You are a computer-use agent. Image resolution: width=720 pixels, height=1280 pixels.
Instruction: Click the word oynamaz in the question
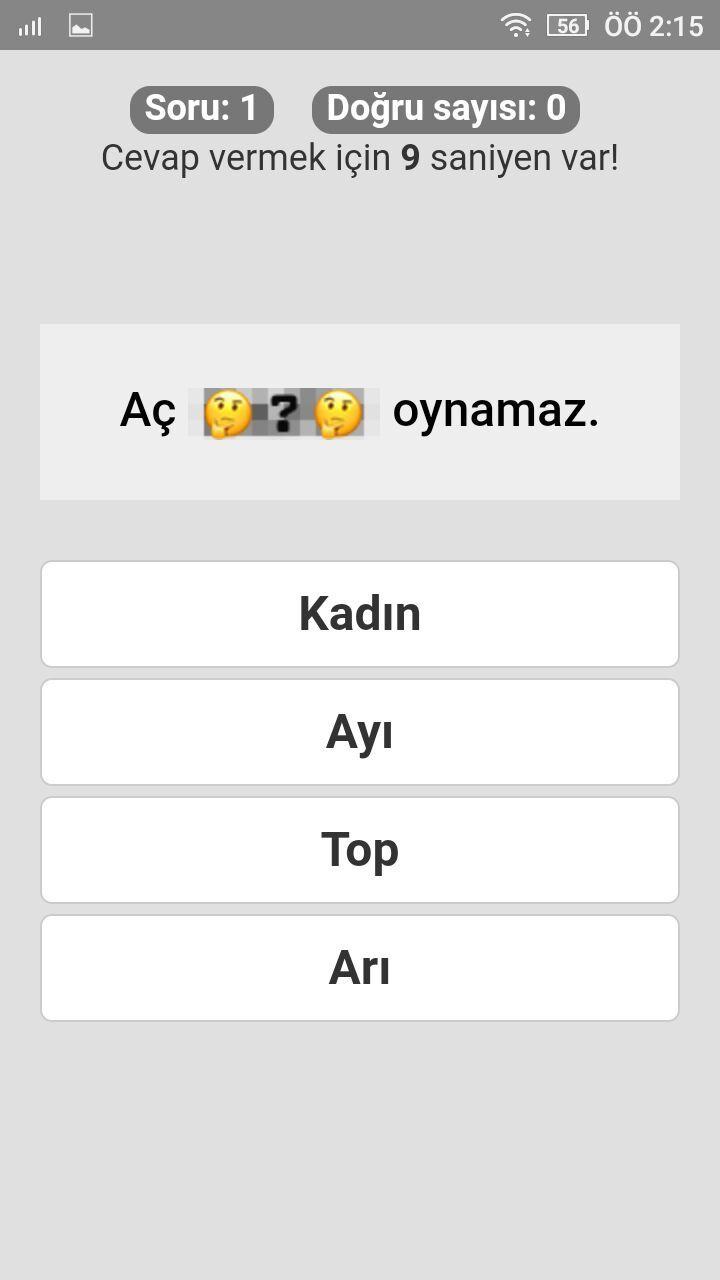[494, 411]
